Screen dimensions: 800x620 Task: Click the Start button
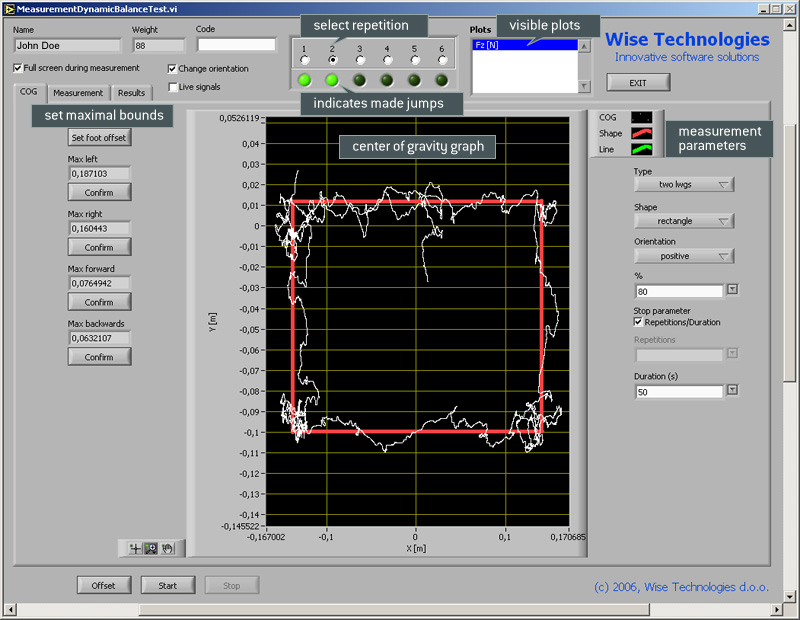pos(168,586)
